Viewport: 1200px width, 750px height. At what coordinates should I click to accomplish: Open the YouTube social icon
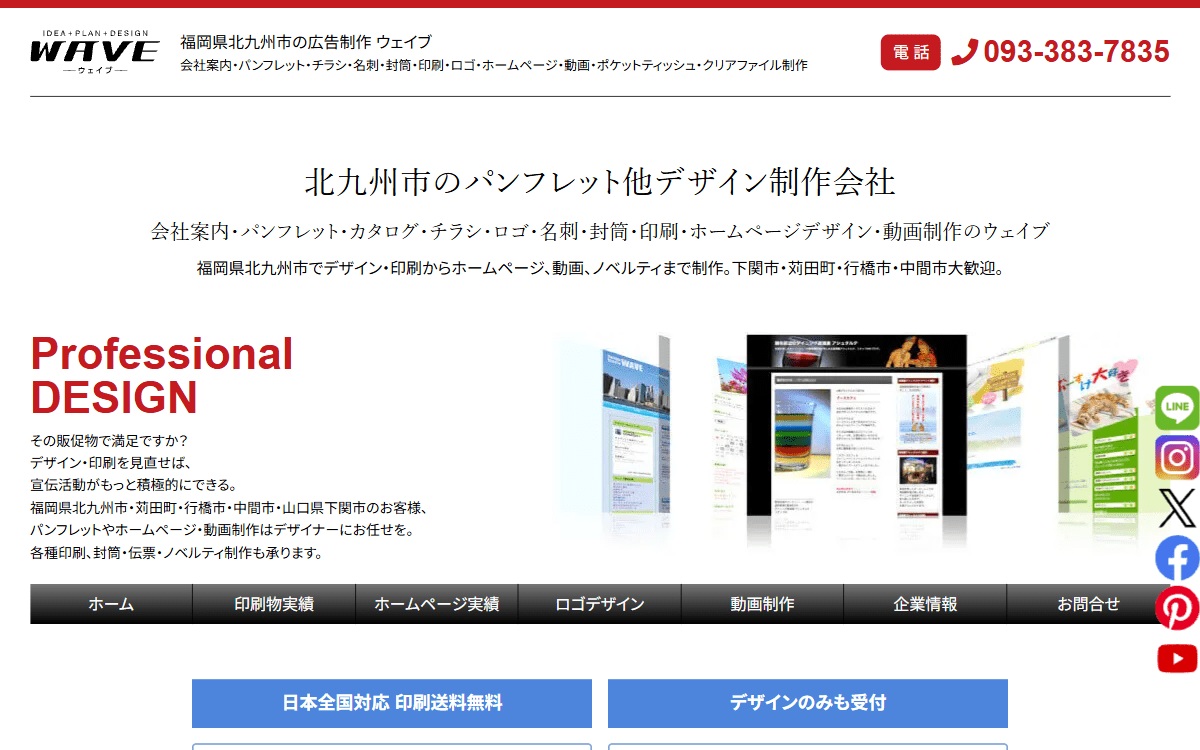[1177, 658]
